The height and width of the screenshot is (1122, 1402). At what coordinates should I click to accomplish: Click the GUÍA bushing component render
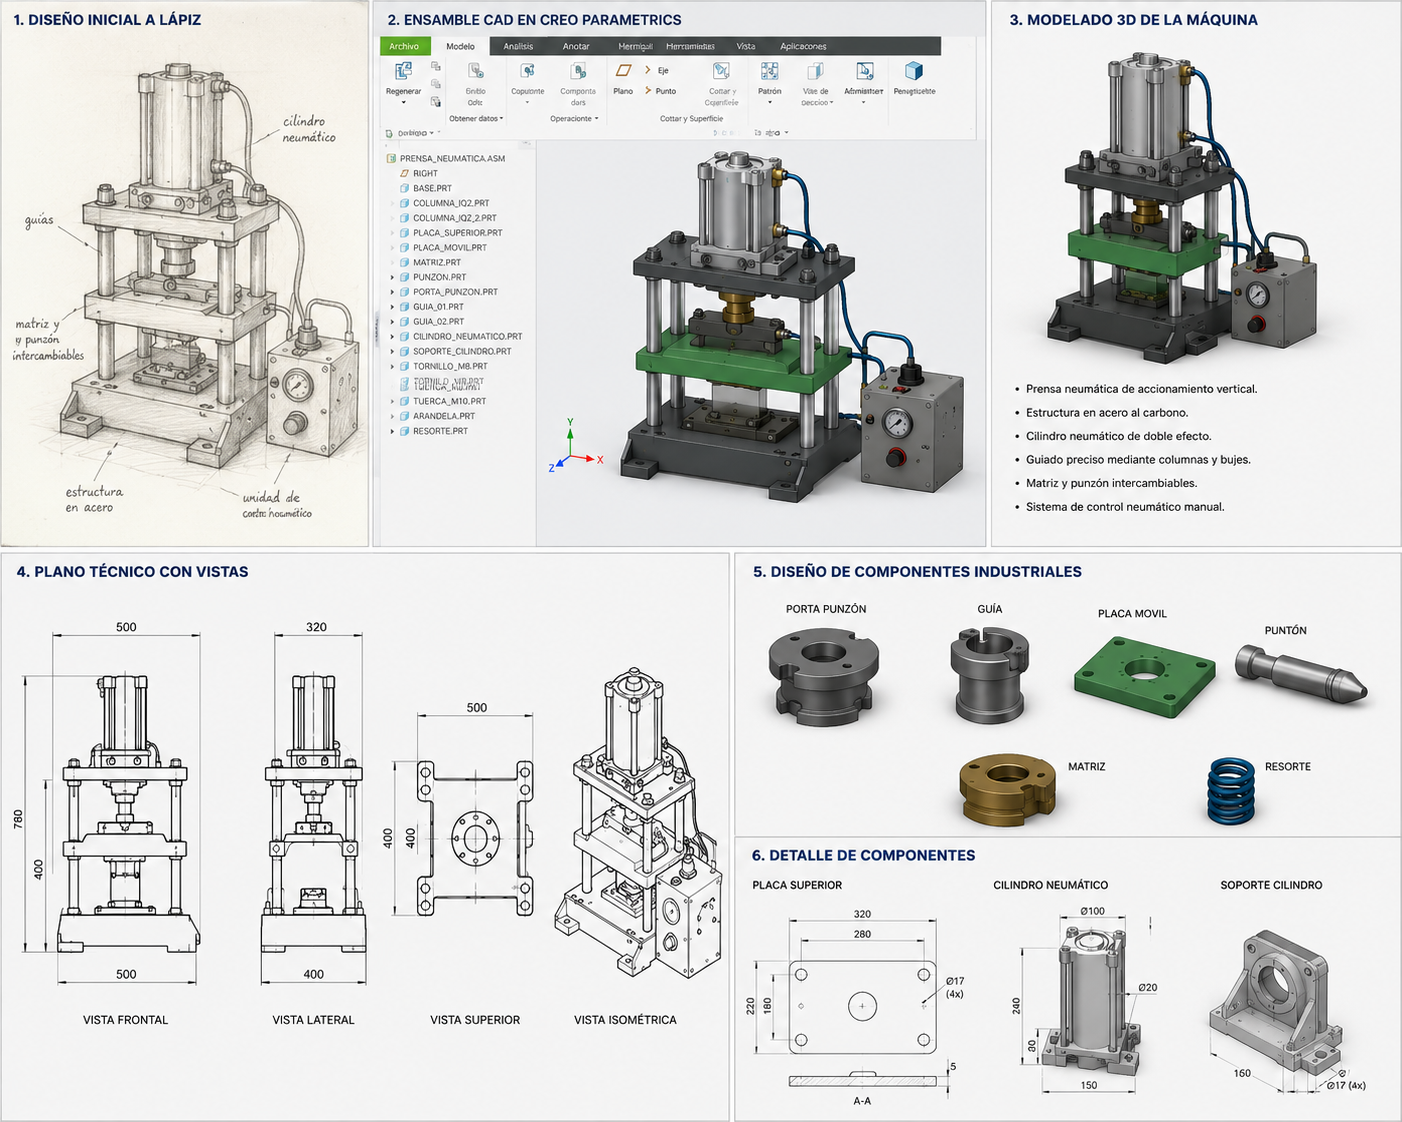988,675
